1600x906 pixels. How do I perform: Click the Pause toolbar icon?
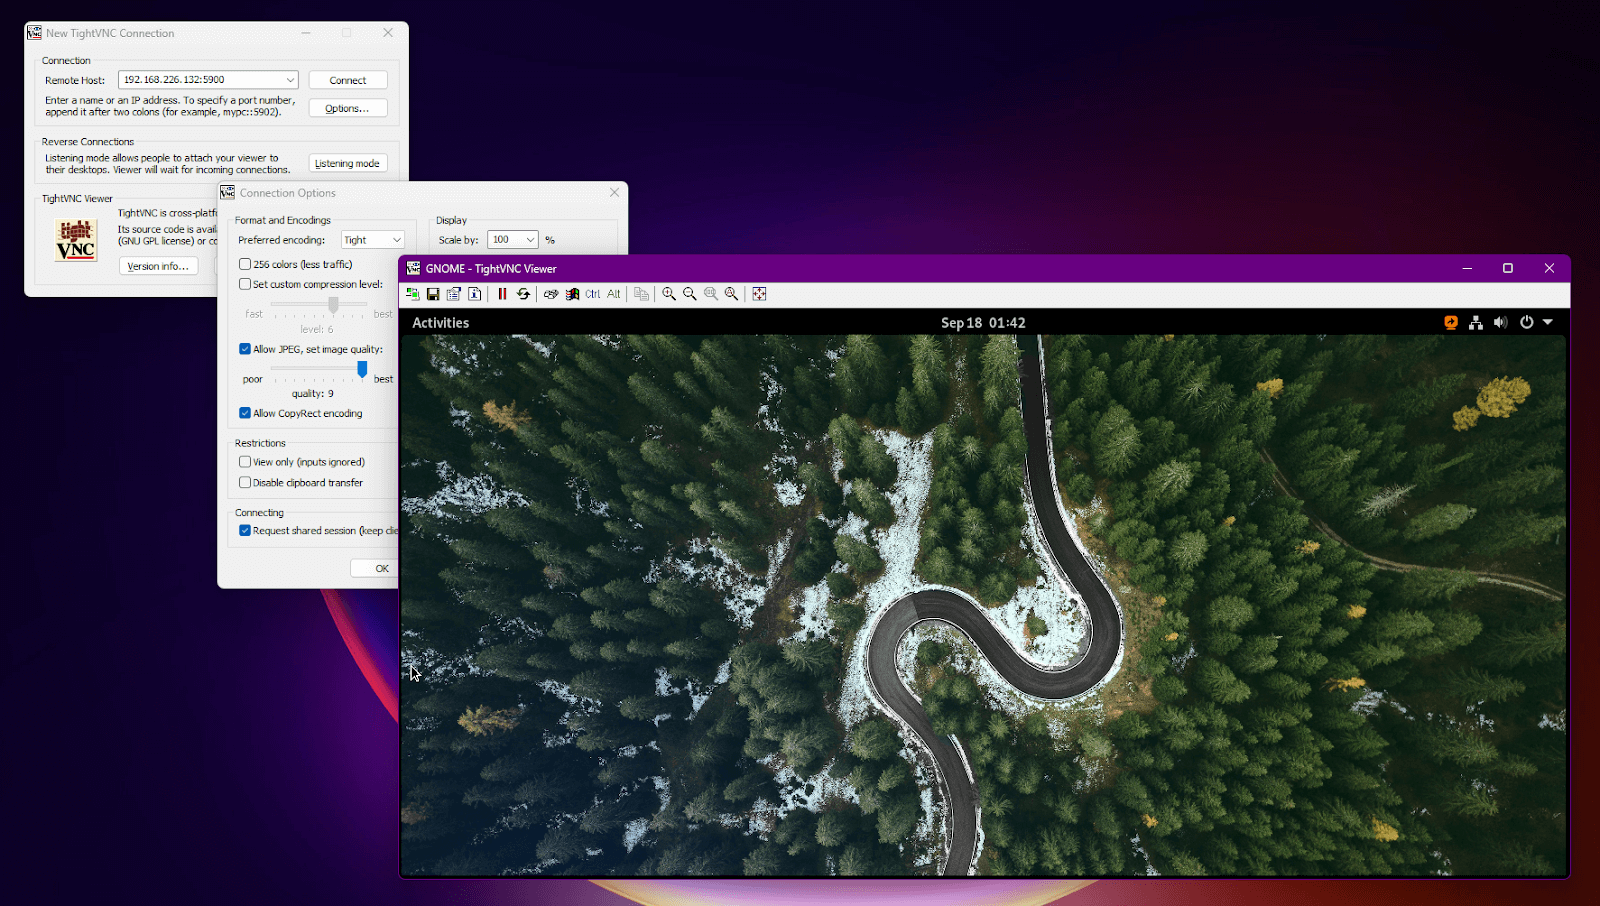point(502,294)
